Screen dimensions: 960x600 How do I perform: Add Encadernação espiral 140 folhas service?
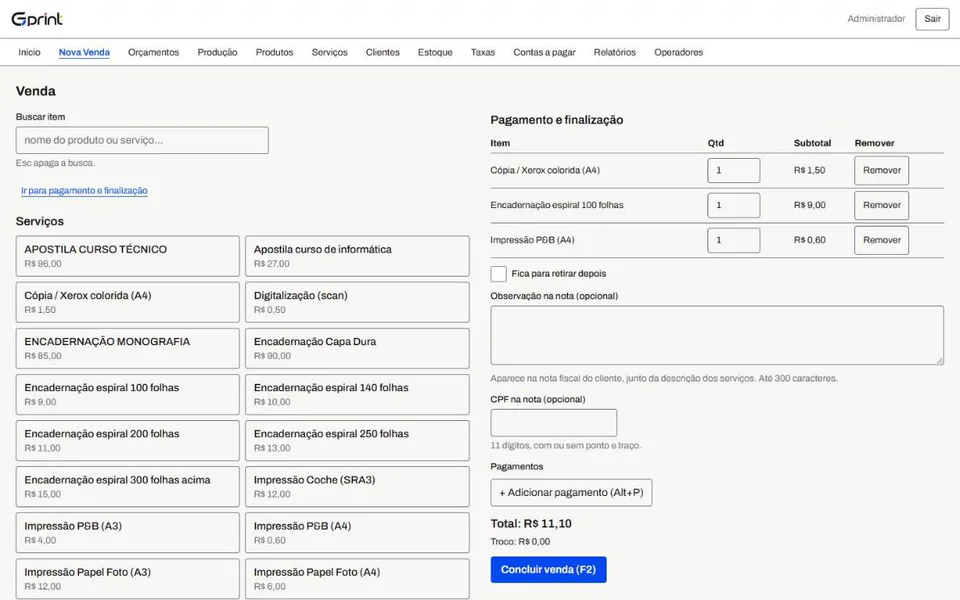[357, 394]
